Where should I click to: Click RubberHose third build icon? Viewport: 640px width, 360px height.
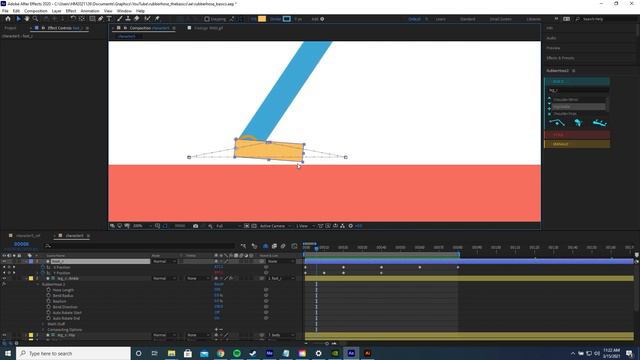600,122
